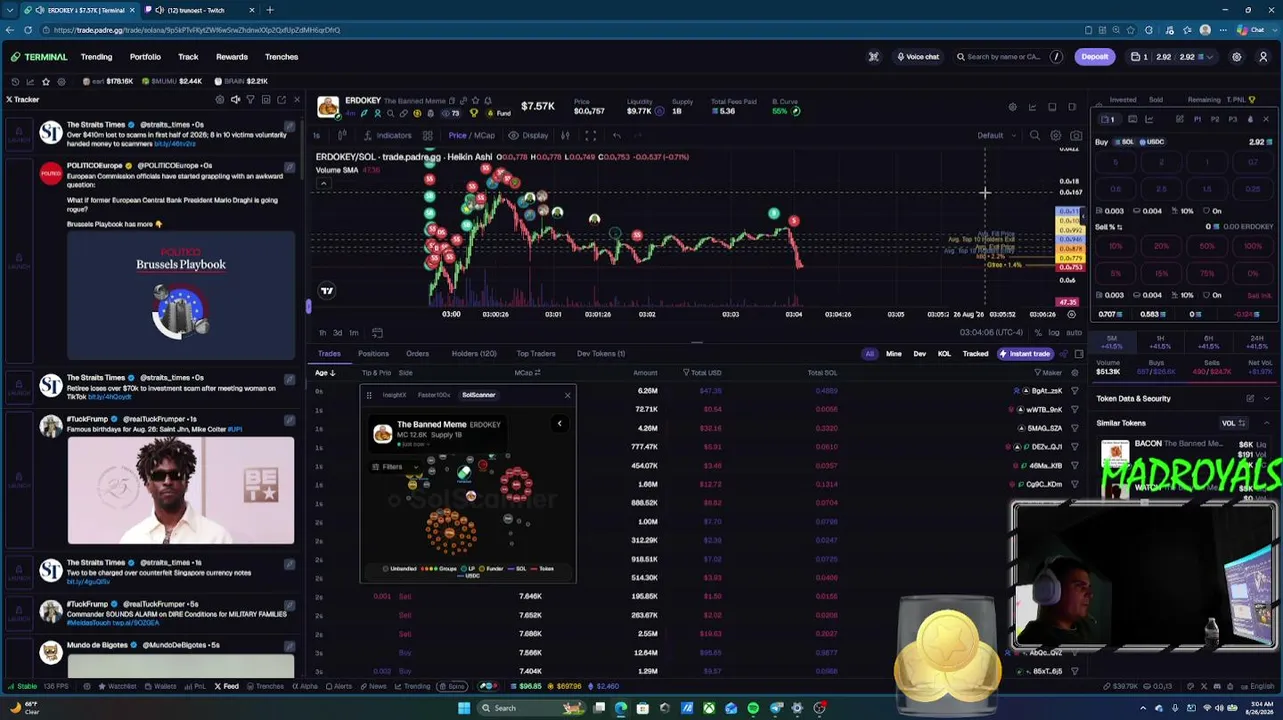Screen dimensions: 1283x720
Task: Open the chart Indicators menu
Action: click(387, 136)
